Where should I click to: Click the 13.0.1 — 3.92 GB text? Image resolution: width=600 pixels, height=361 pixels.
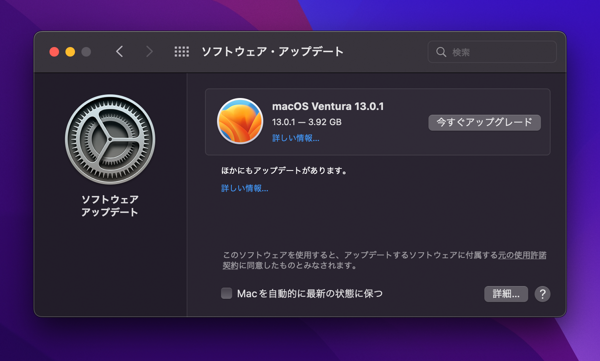coord(307,122)
